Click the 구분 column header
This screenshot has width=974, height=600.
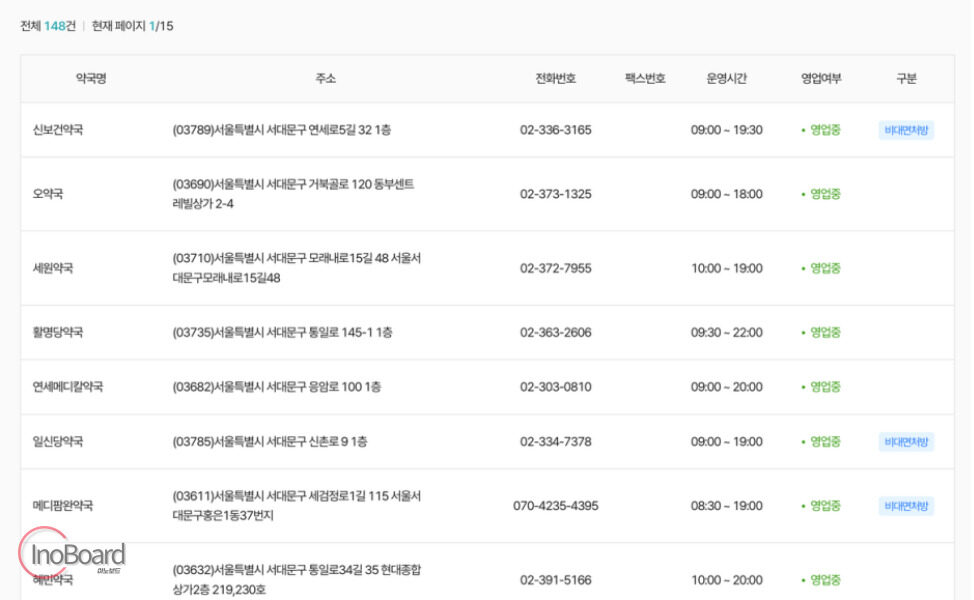click(x=906, y=78)
